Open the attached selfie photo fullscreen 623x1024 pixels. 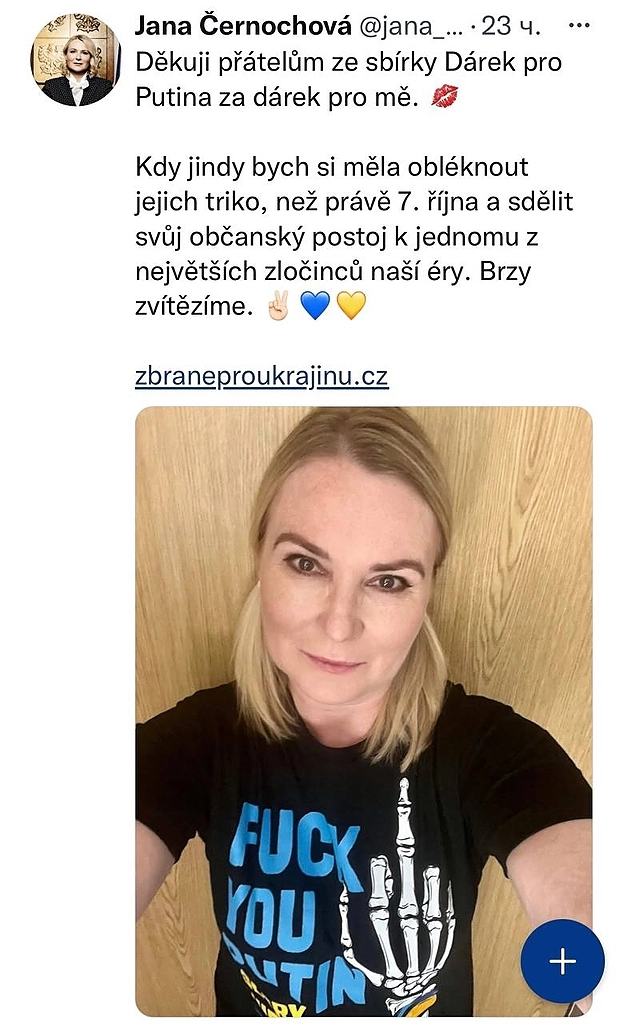coord(364,711)
